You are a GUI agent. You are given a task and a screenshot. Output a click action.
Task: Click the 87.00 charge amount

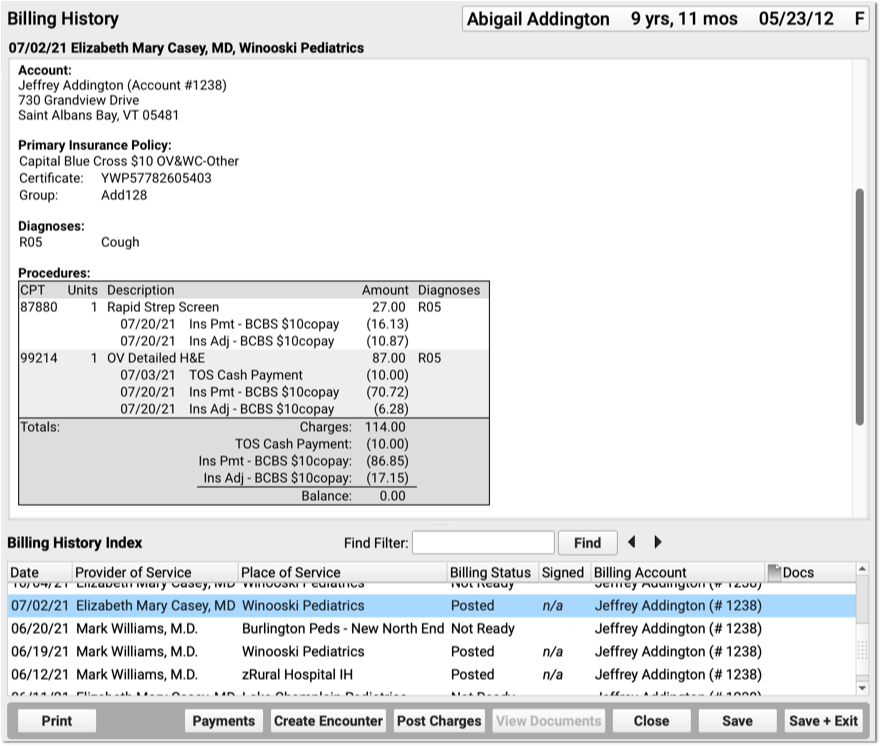388,358
